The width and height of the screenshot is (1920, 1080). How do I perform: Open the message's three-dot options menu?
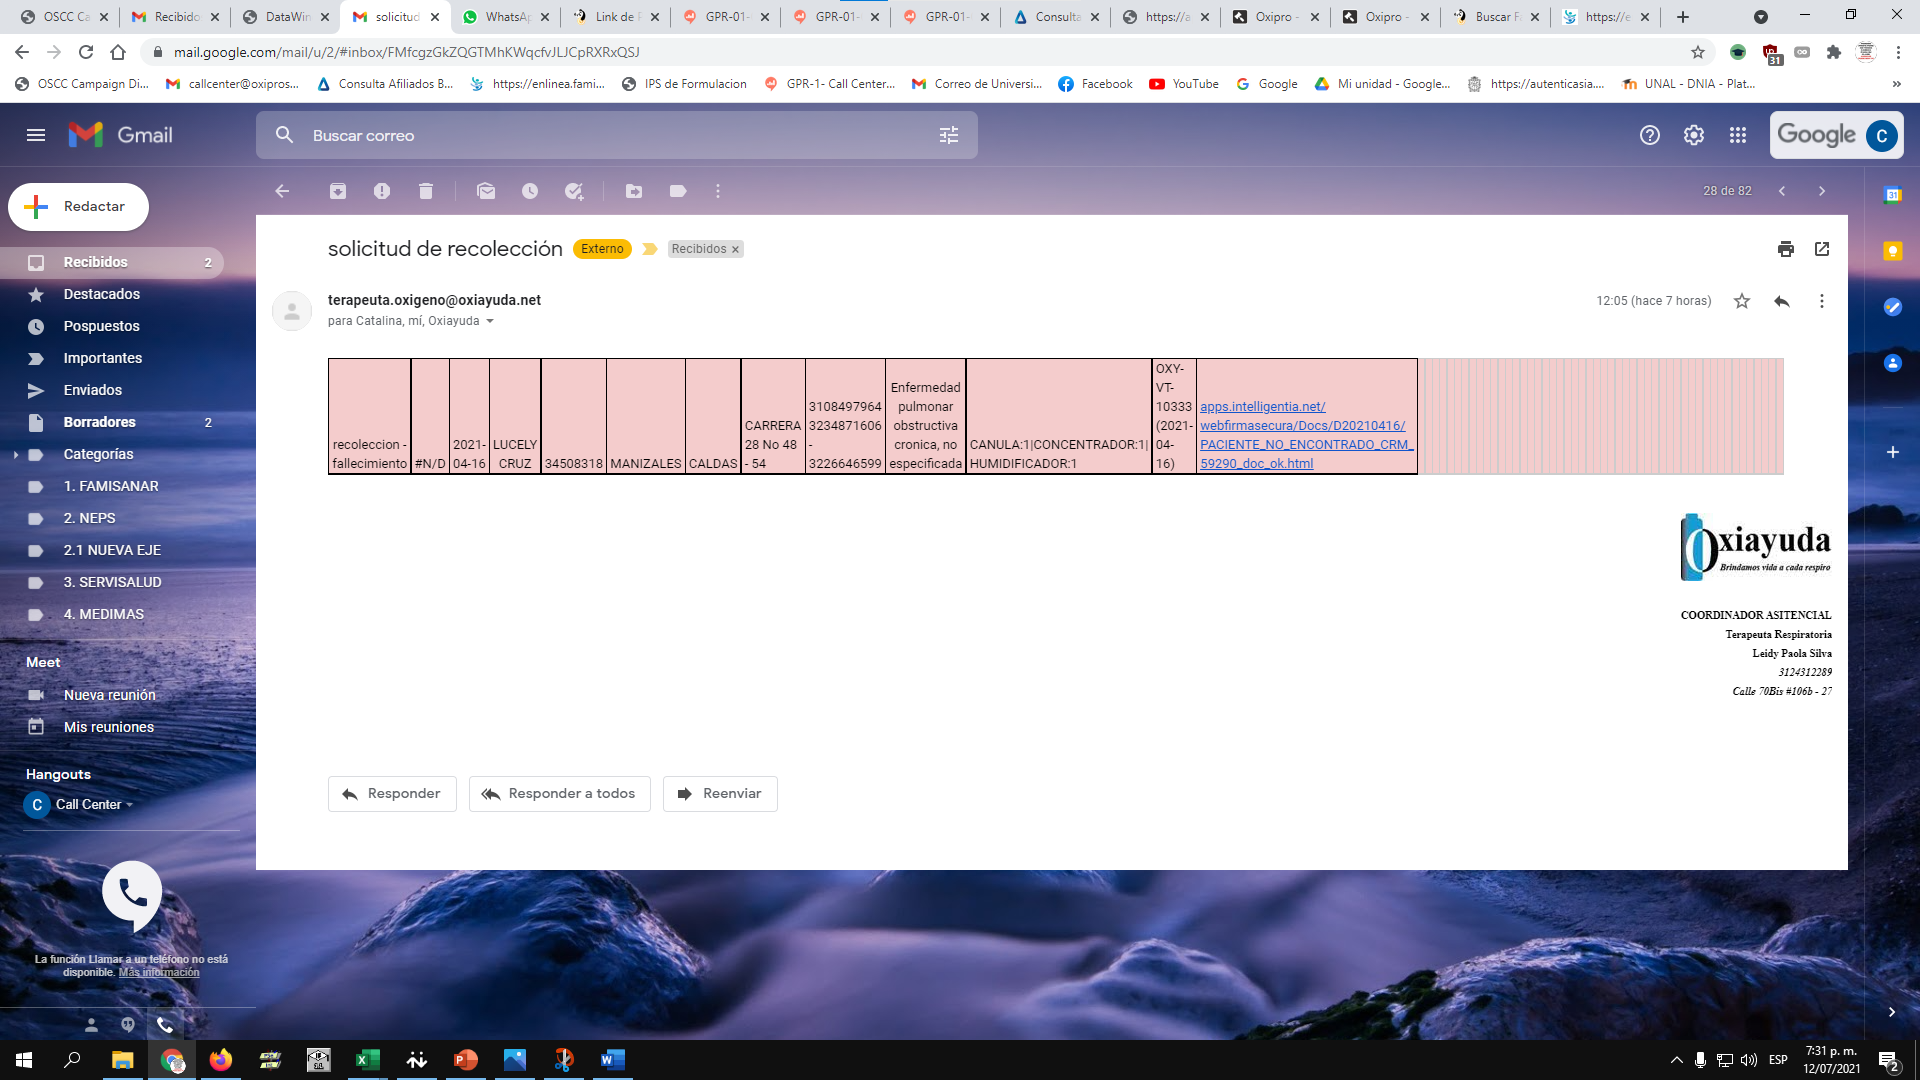[1822, 301]
